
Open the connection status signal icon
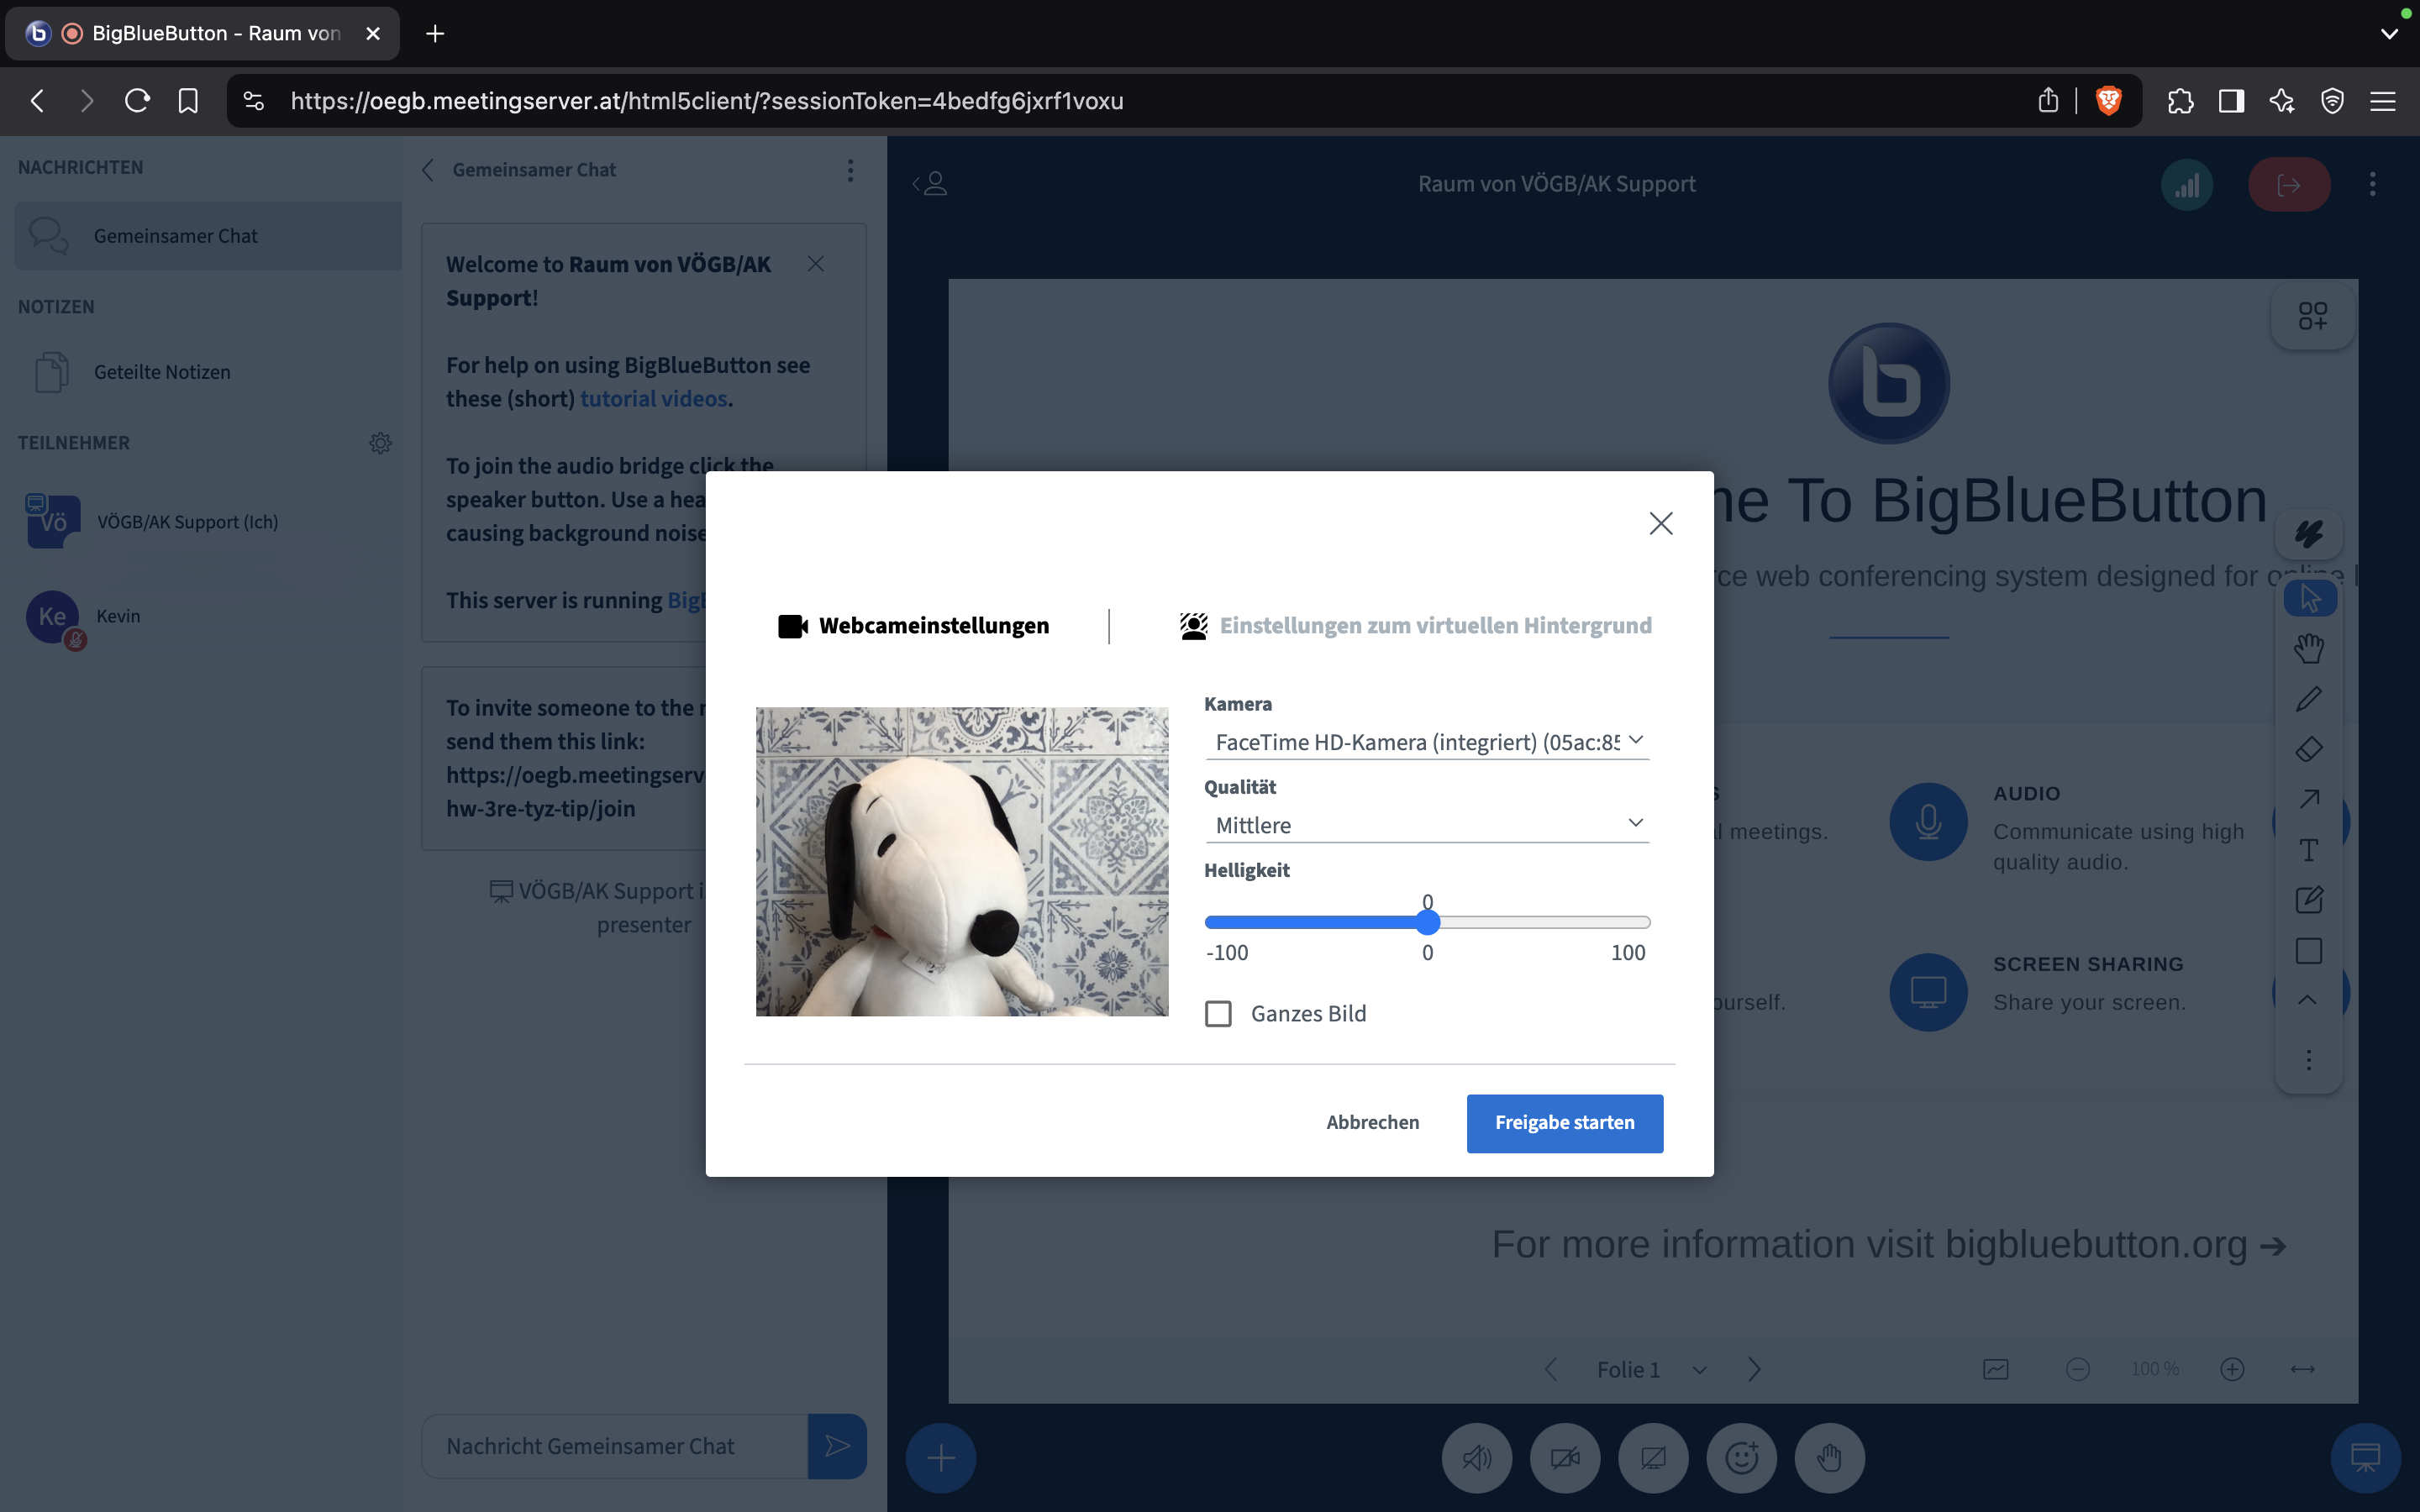pos(2187,185)
